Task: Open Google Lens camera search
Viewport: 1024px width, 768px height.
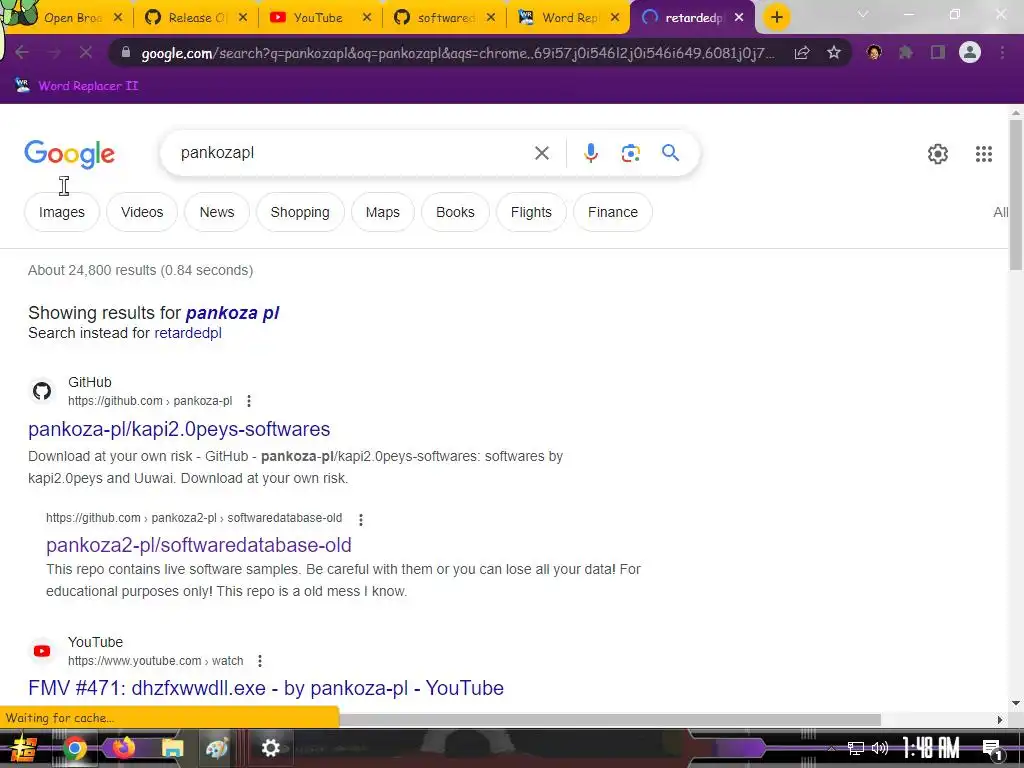Action: pyautogui.click(x=630, y=153)
